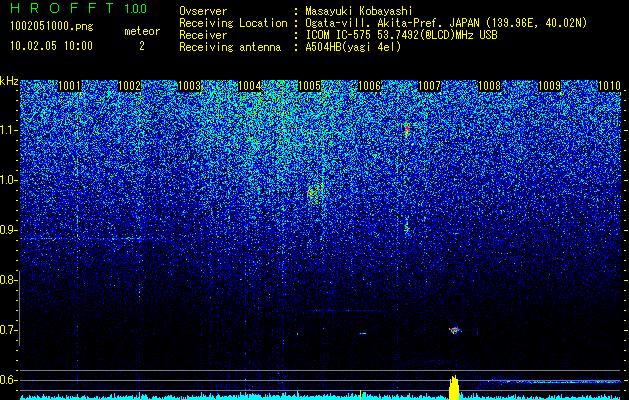The image size is (629, 400).
Task: Click the 0.7 frequency axis label
Action: [8, 330]
